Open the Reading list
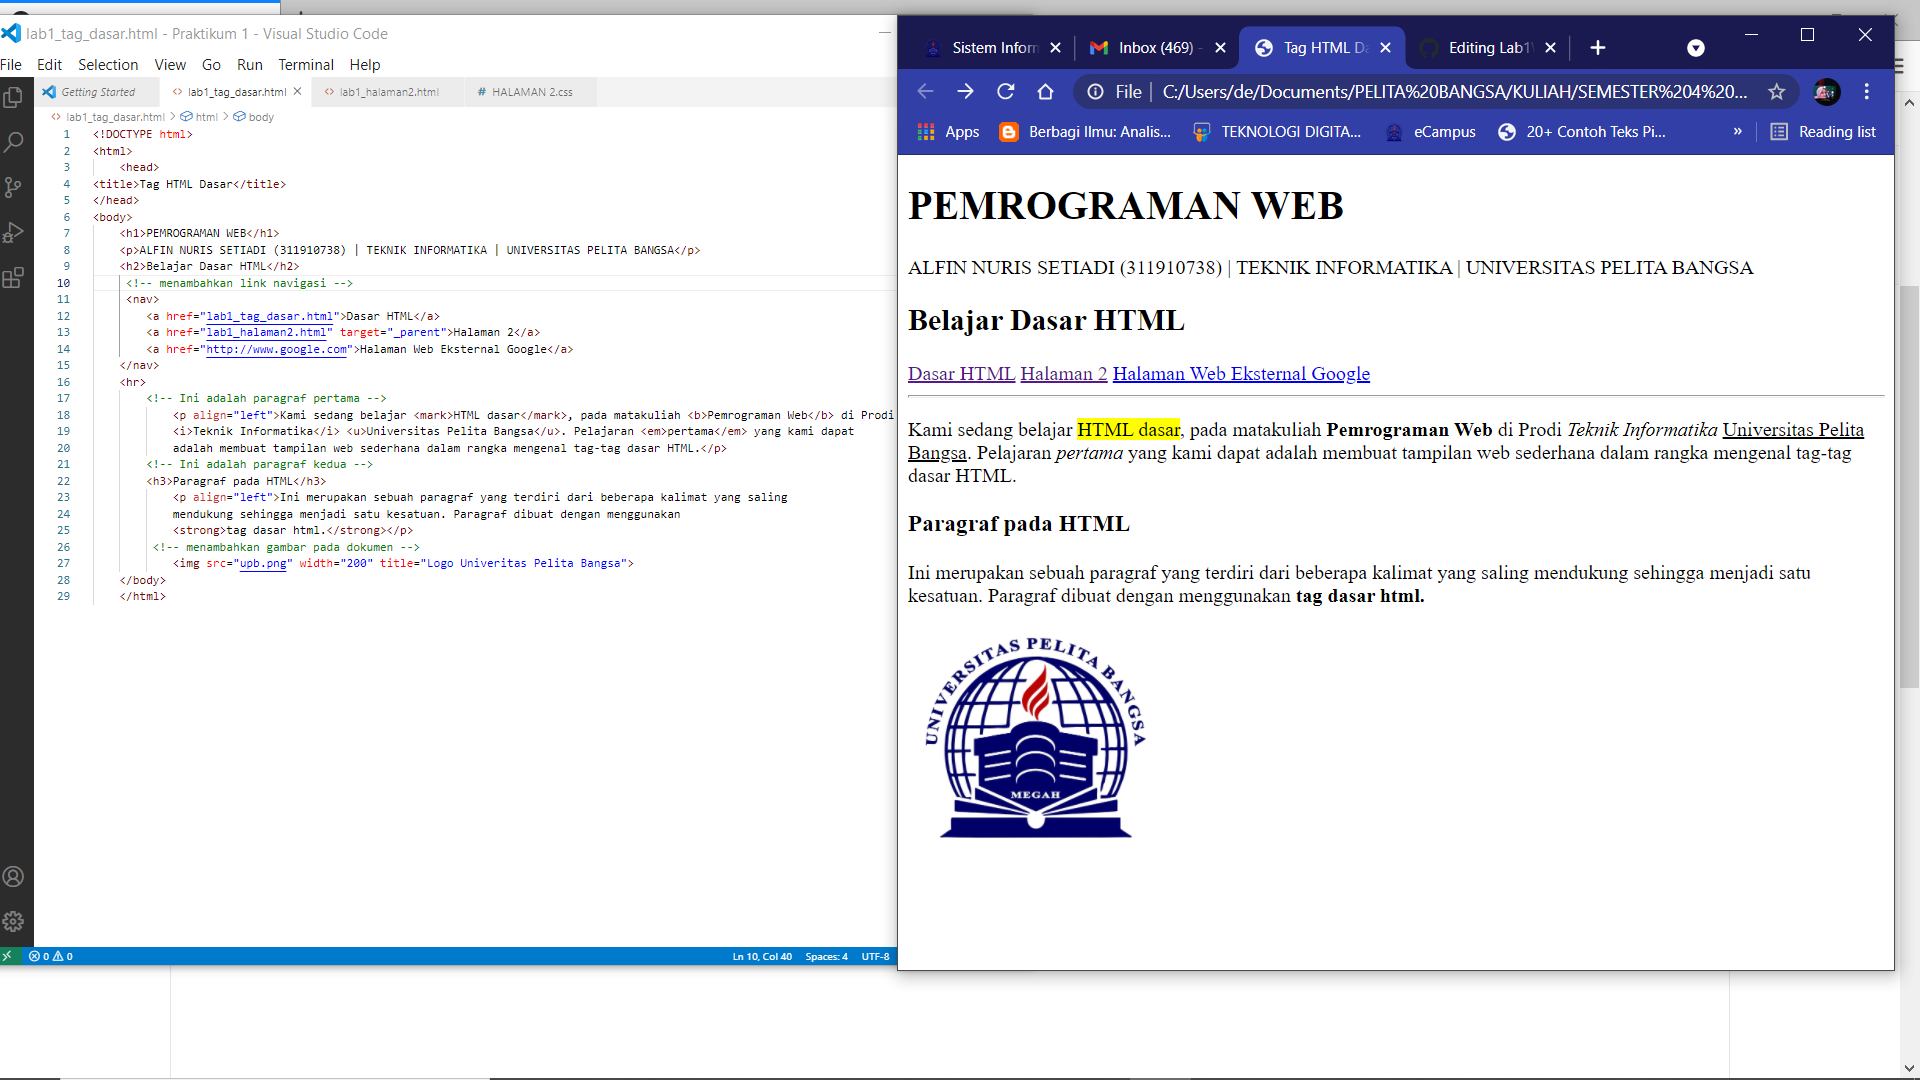Screen dimensions: 1920x1080 tap(1822, 131)
